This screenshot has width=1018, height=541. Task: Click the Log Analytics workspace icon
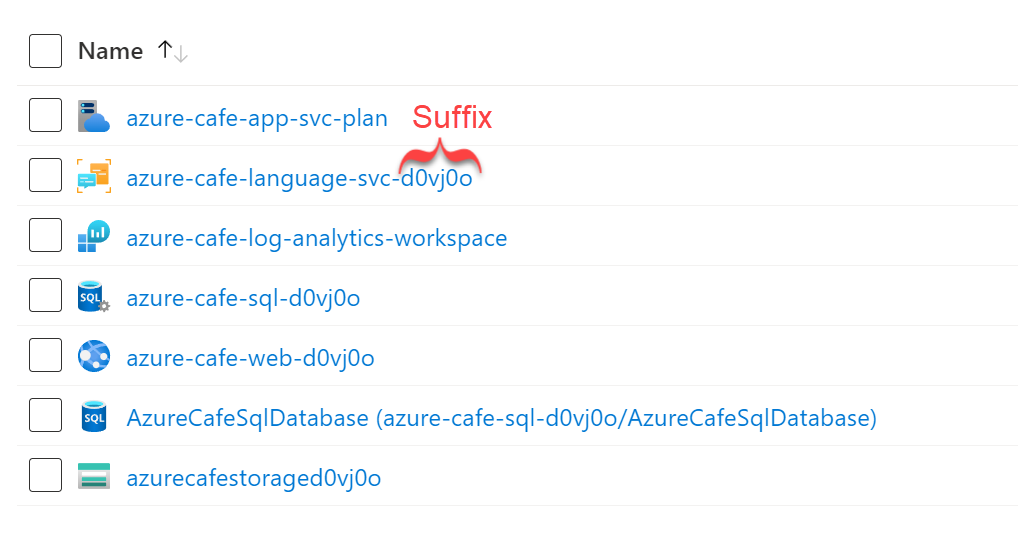coord(94,237)
